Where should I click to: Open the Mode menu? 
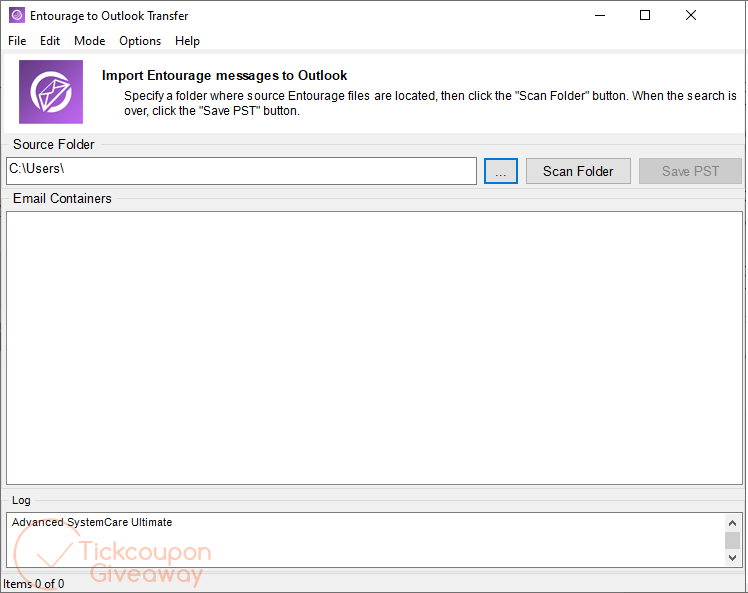[89, 41]
